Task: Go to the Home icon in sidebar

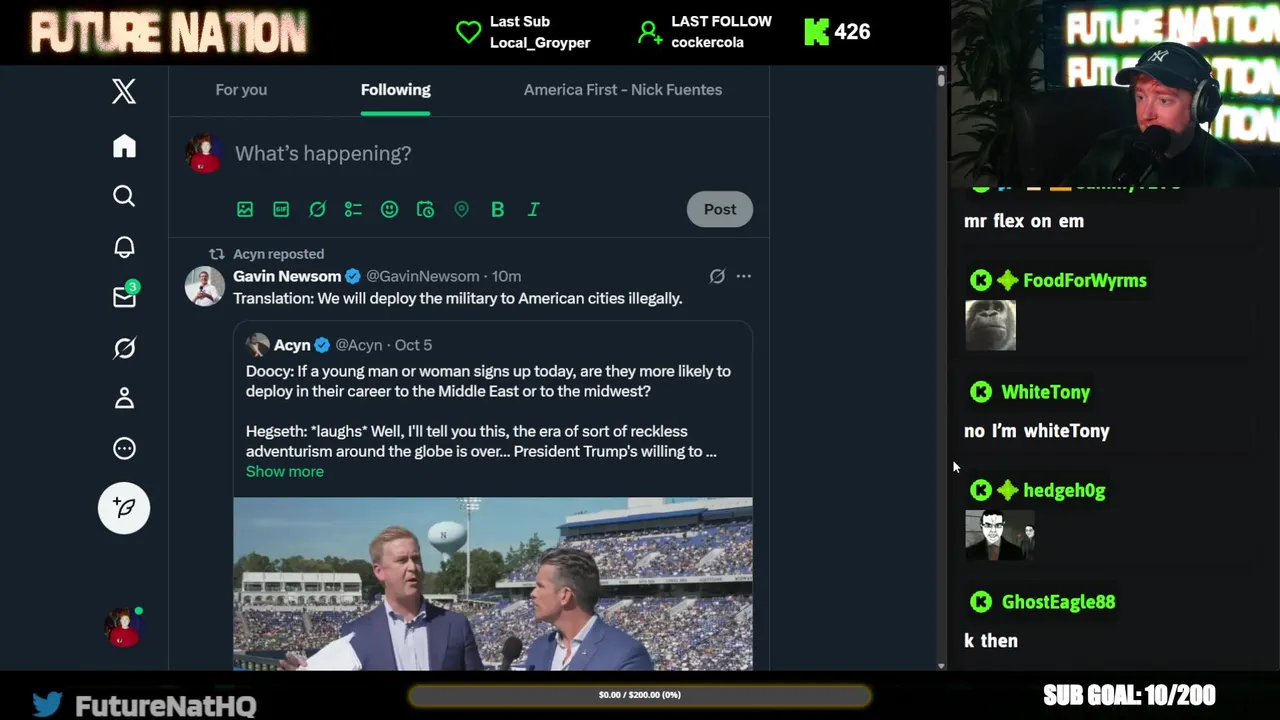Action: 124,146
